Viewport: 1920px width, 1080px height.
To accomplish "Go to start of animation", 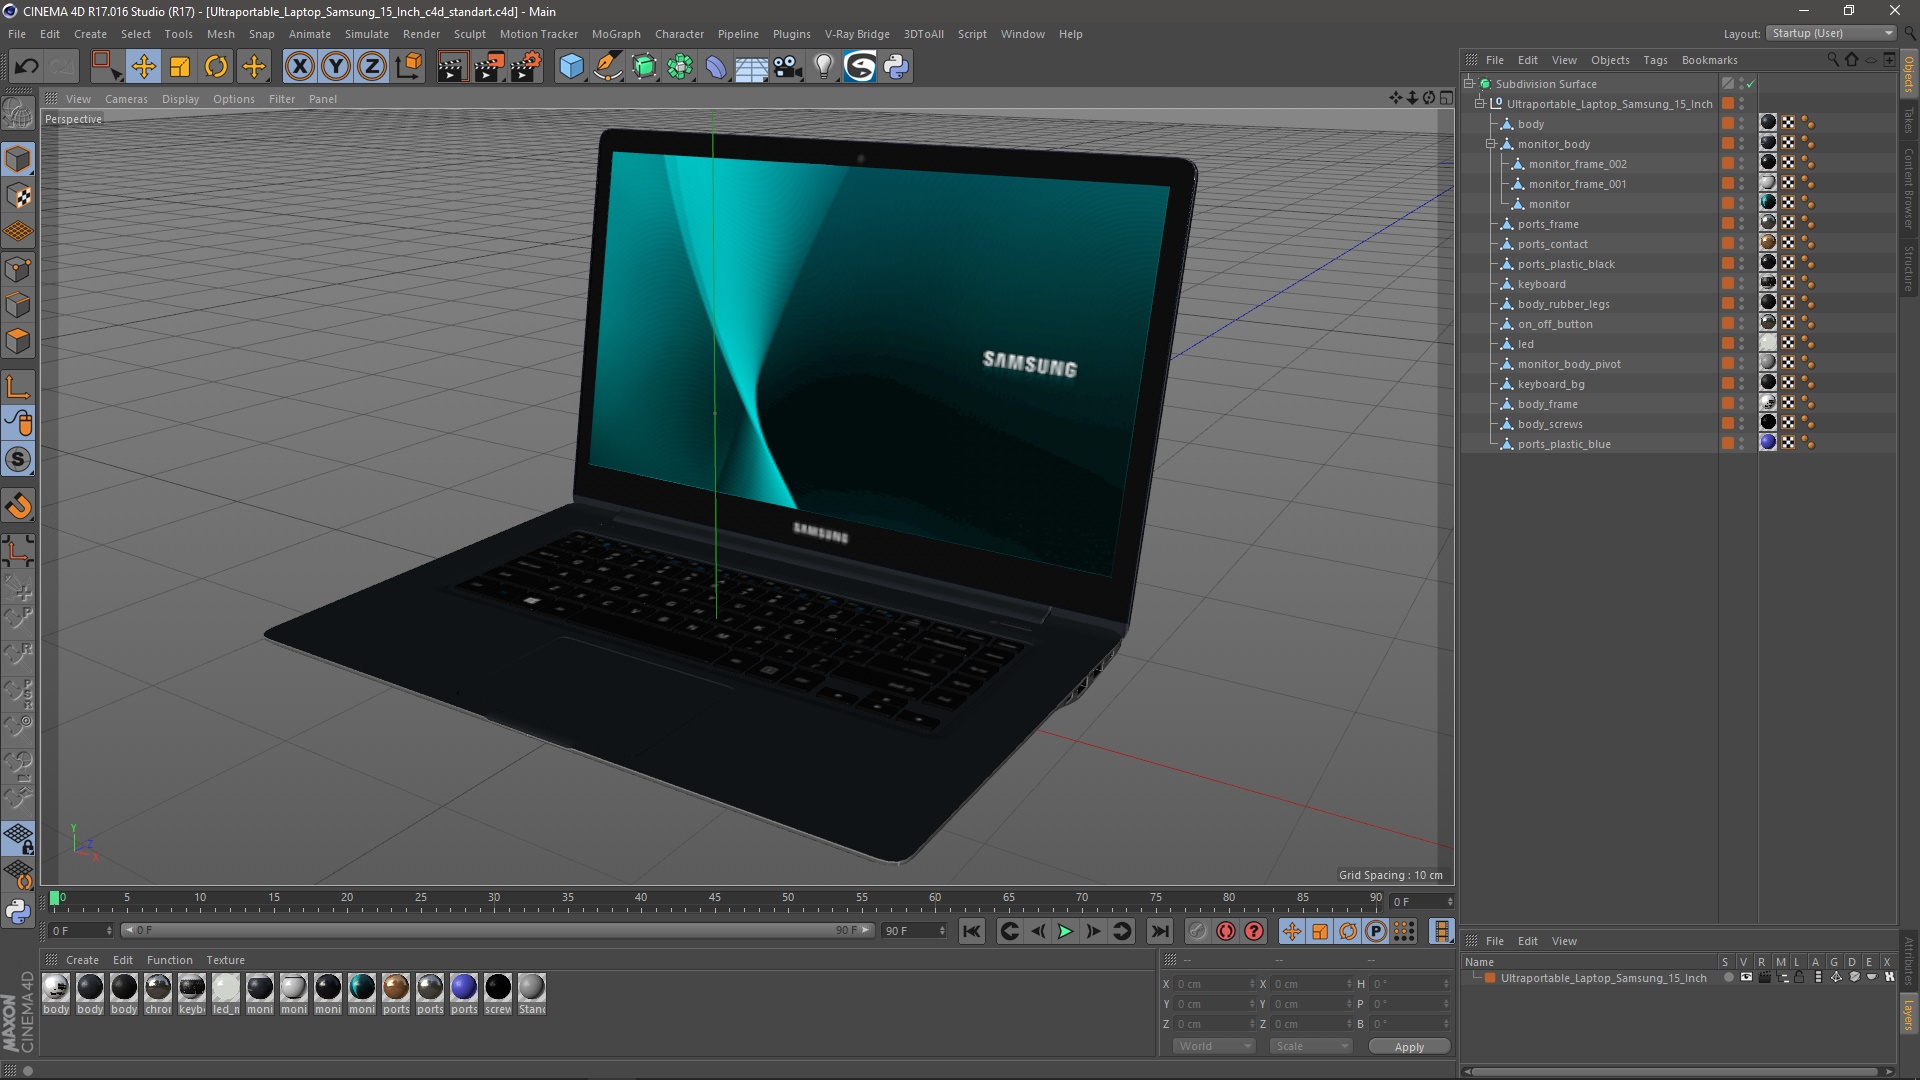I will (x=972, y=931).
